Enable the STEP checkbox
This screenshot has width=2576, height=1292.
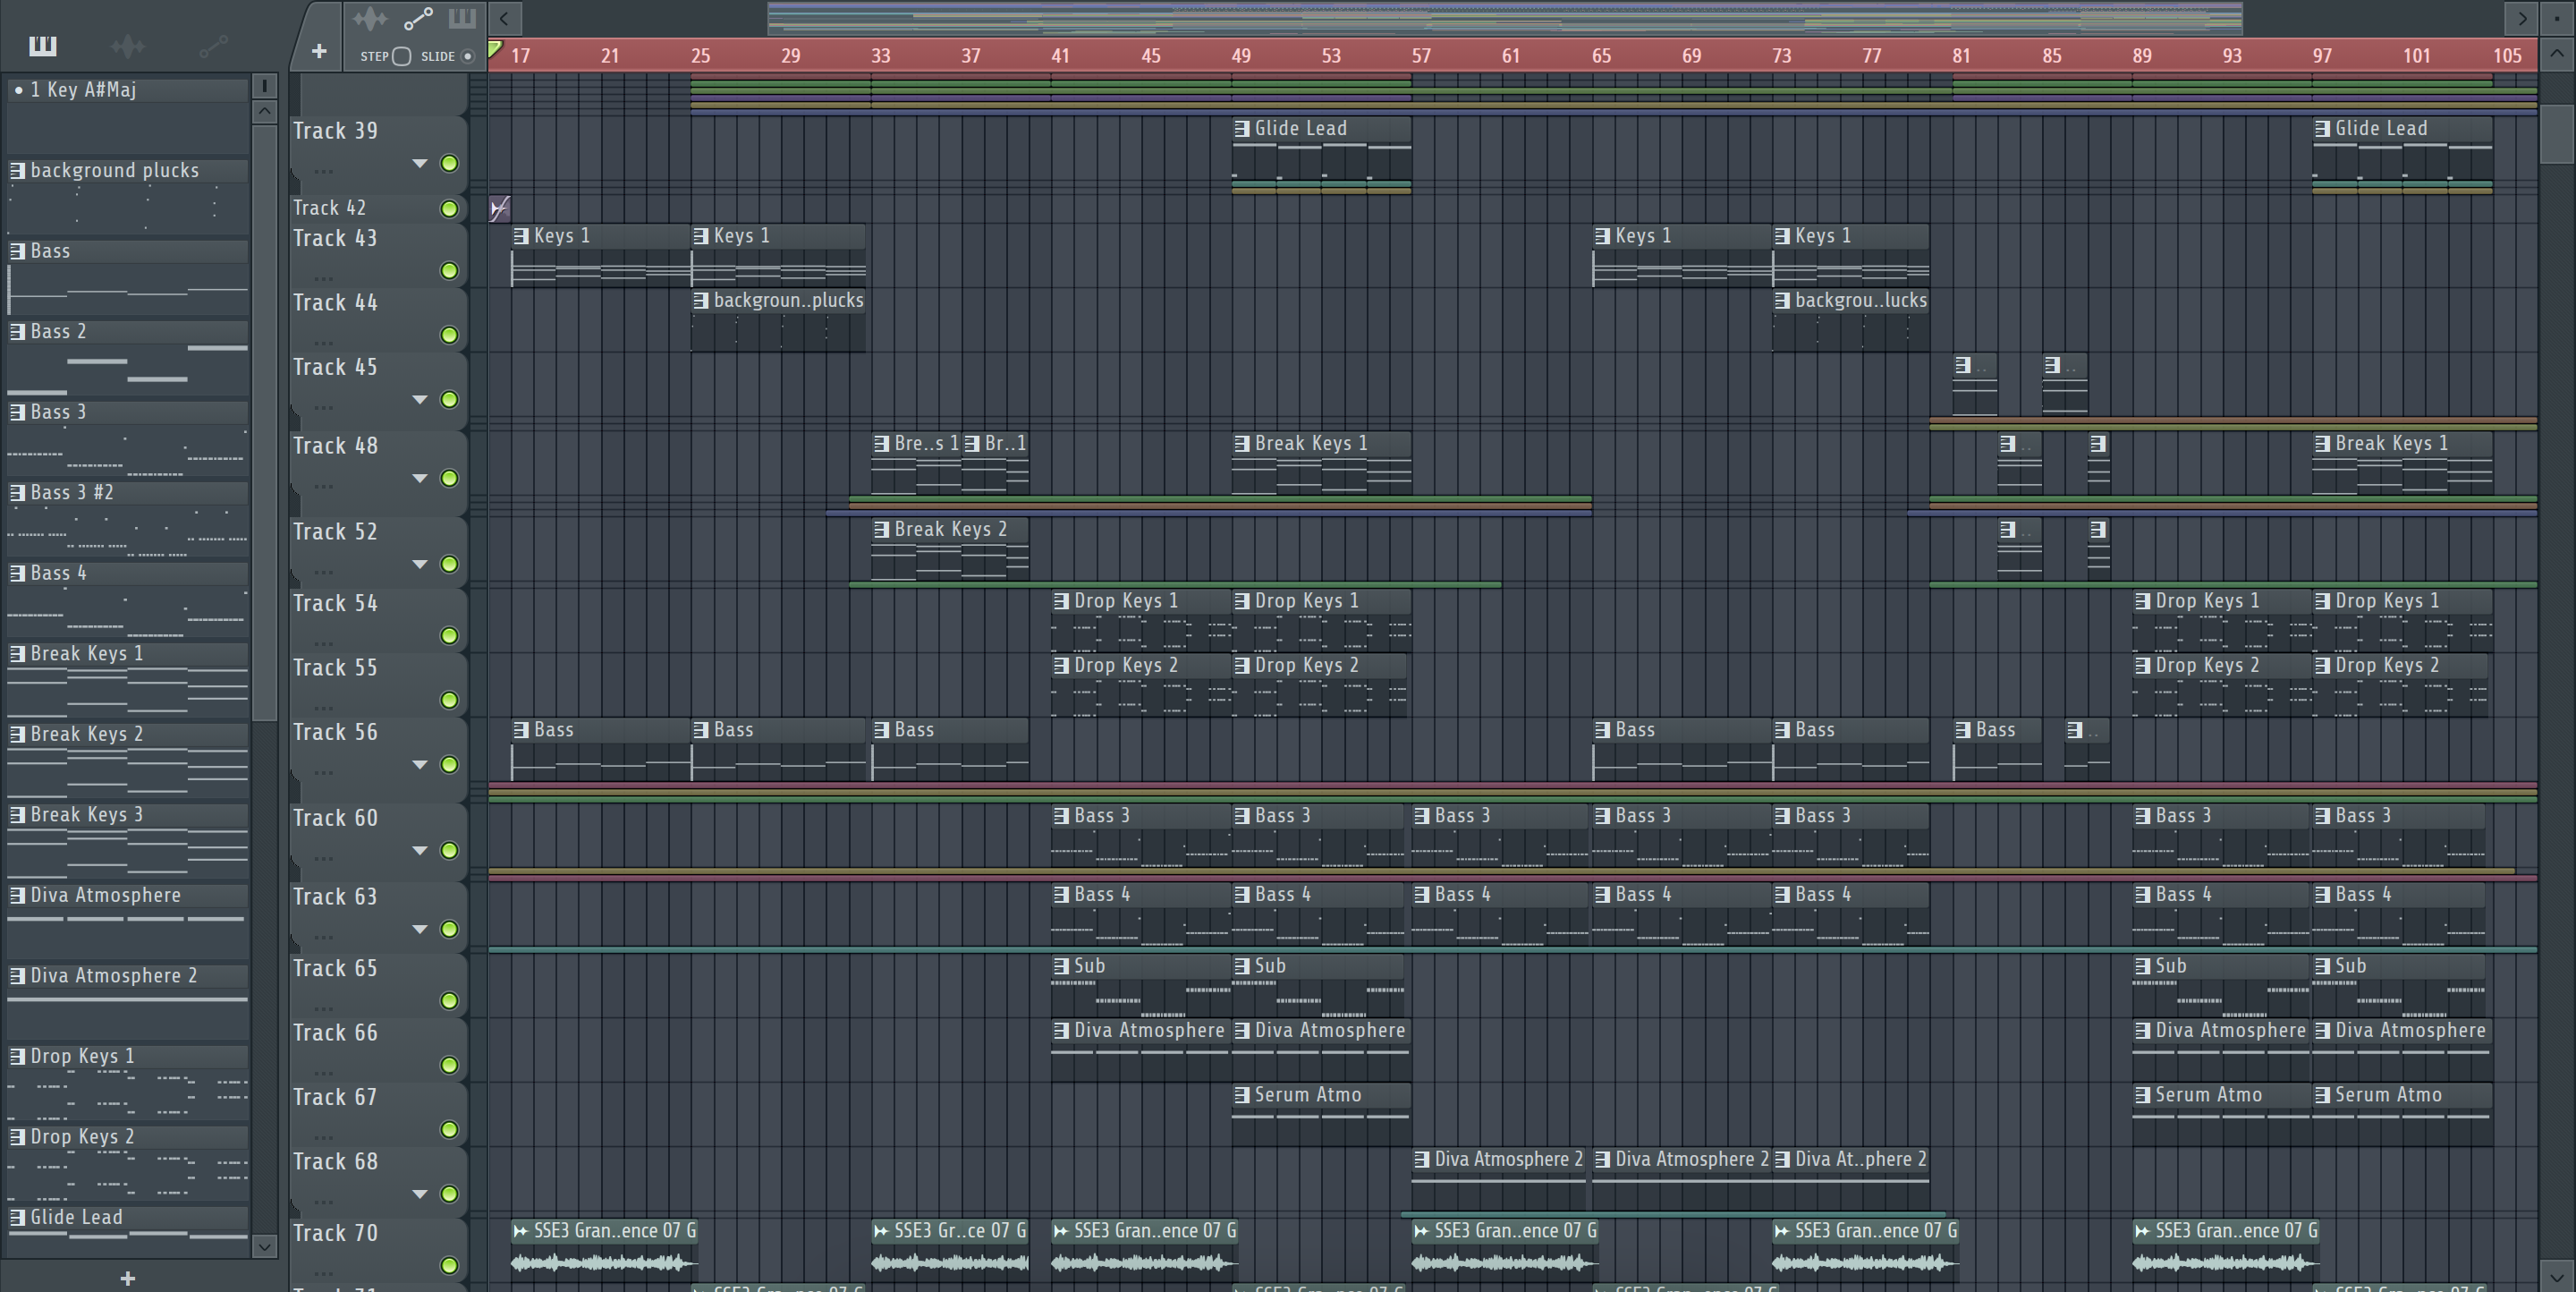pyautogui.click(x=401, y=56)
